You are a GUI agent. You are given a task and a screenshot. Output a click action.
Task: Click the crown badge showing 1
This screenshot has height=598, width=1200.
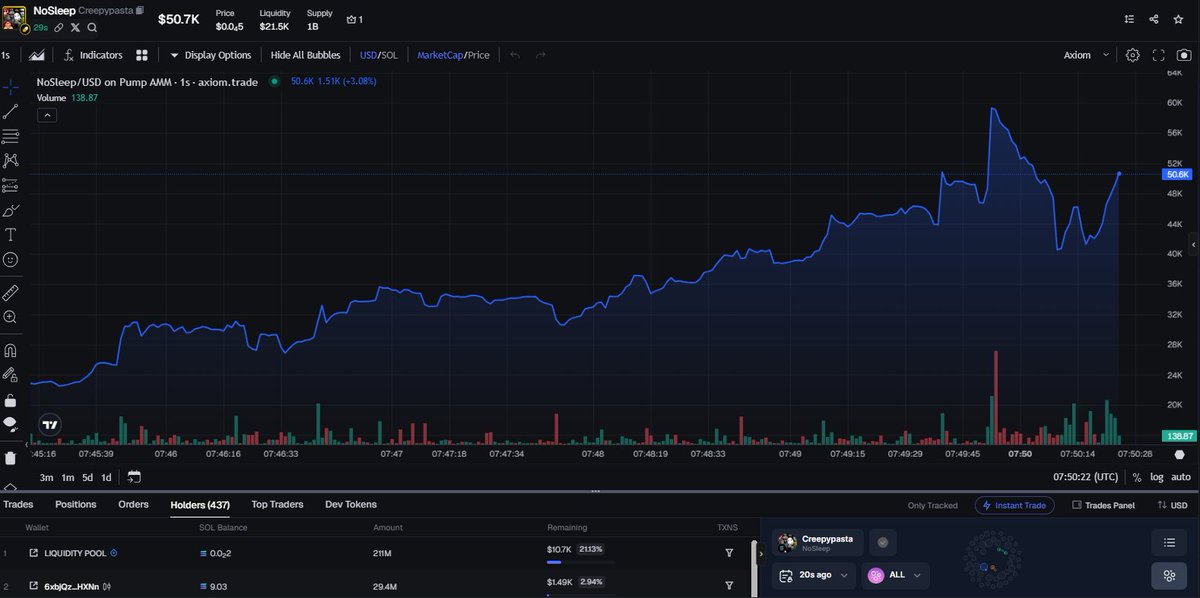pyautogui.click(x=354, y=19)
